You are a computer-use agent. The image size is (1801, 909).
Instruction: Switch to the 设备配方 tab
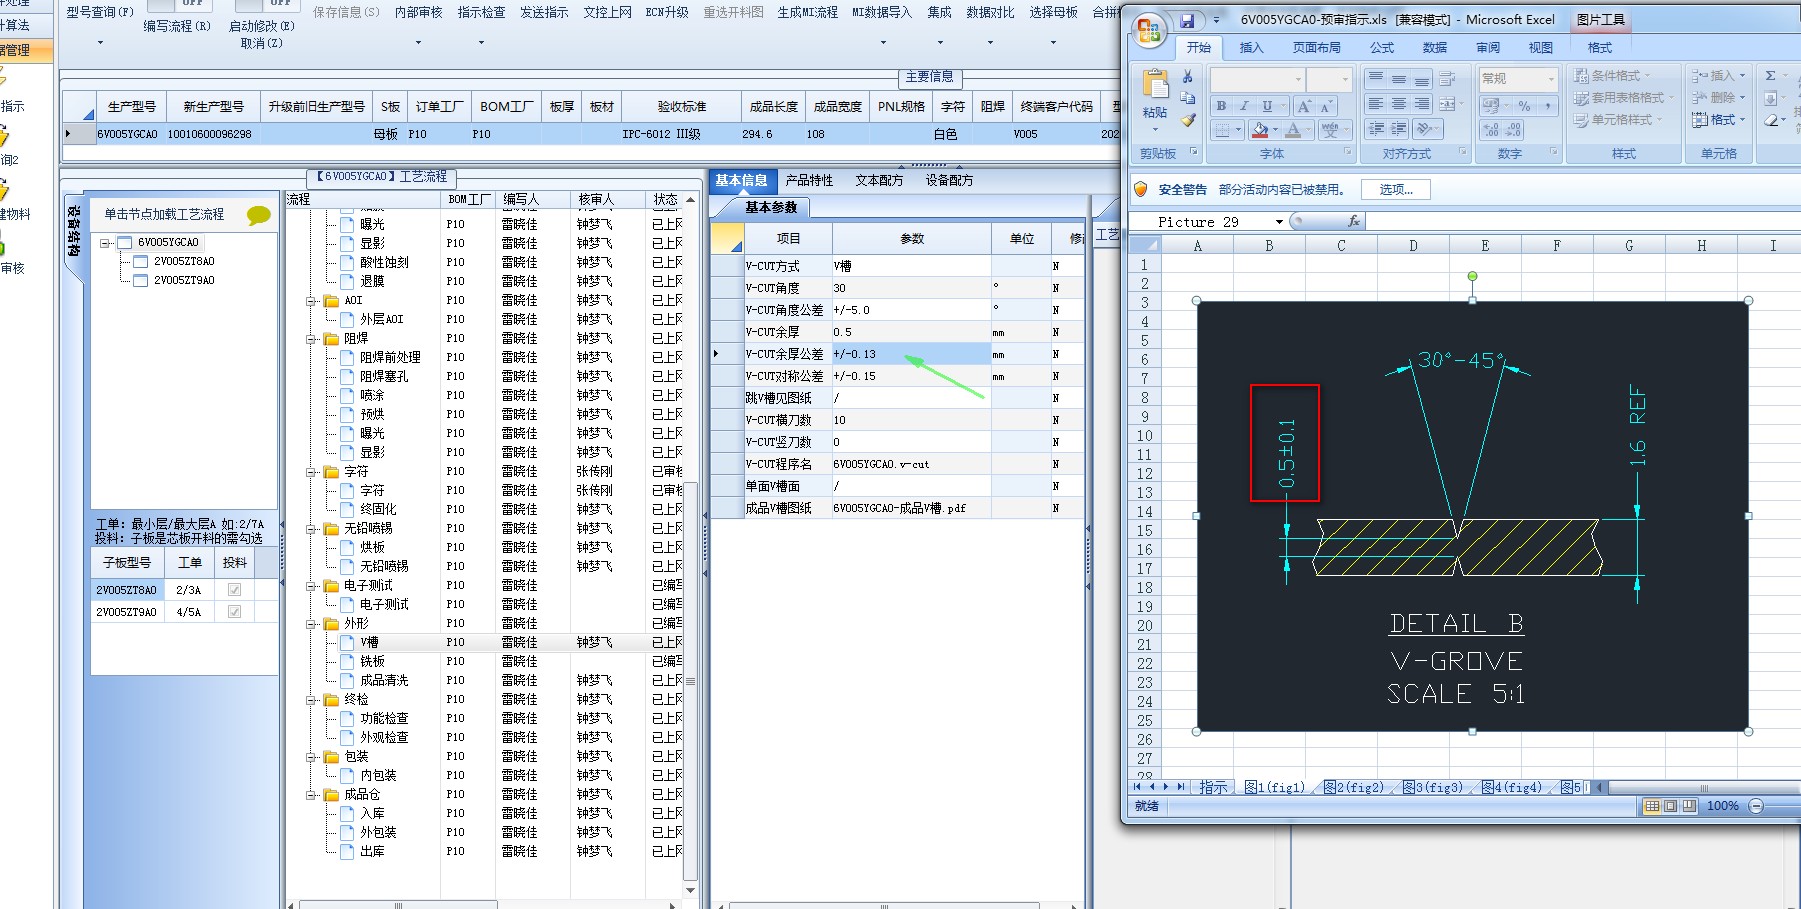point(949,181)
